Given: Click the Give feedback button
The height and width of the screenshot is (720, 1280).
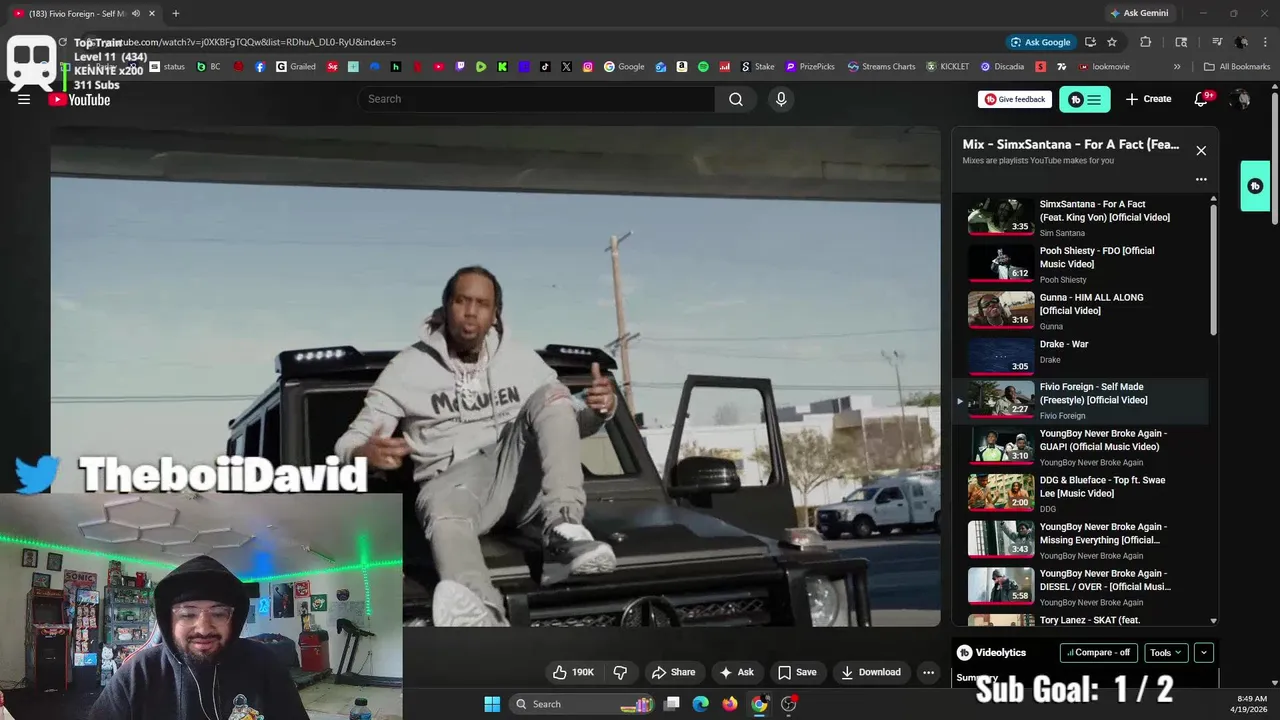Looking at the screenshot, I should click(x=1015, y=99).
